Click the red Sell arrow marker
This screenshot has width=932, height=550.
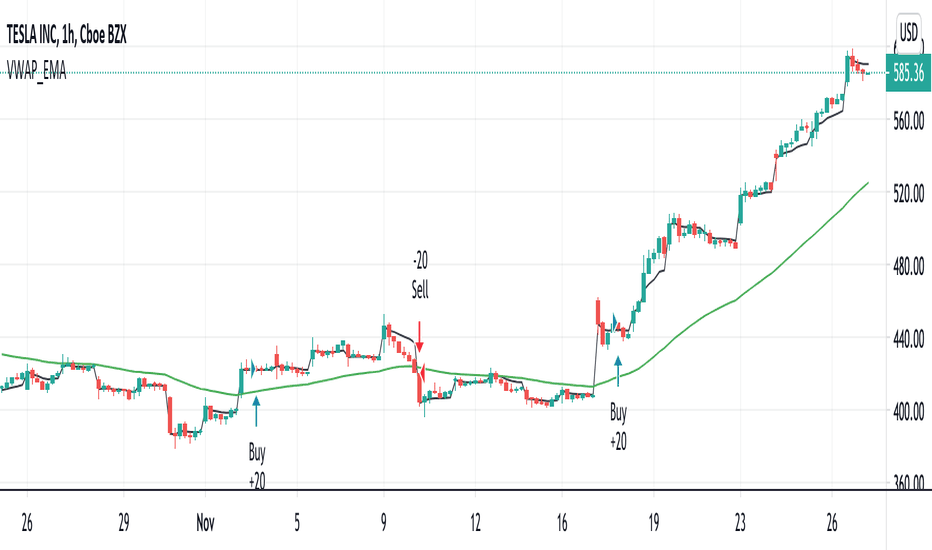[420, 337]
